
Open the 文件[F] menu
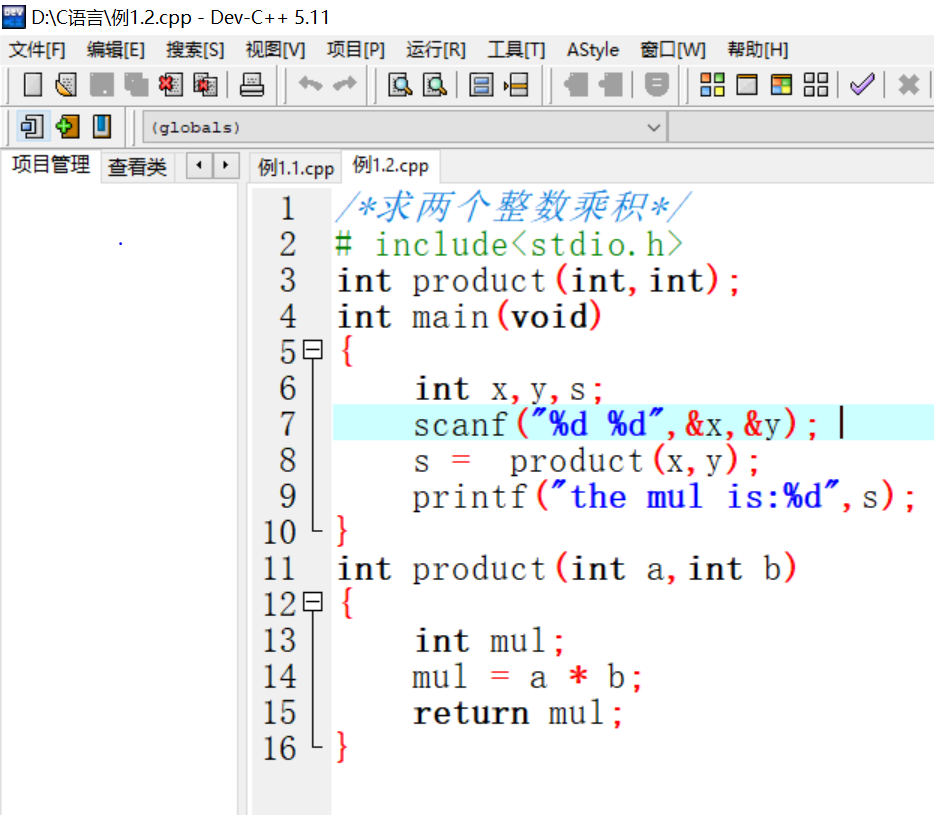(37, 50)
